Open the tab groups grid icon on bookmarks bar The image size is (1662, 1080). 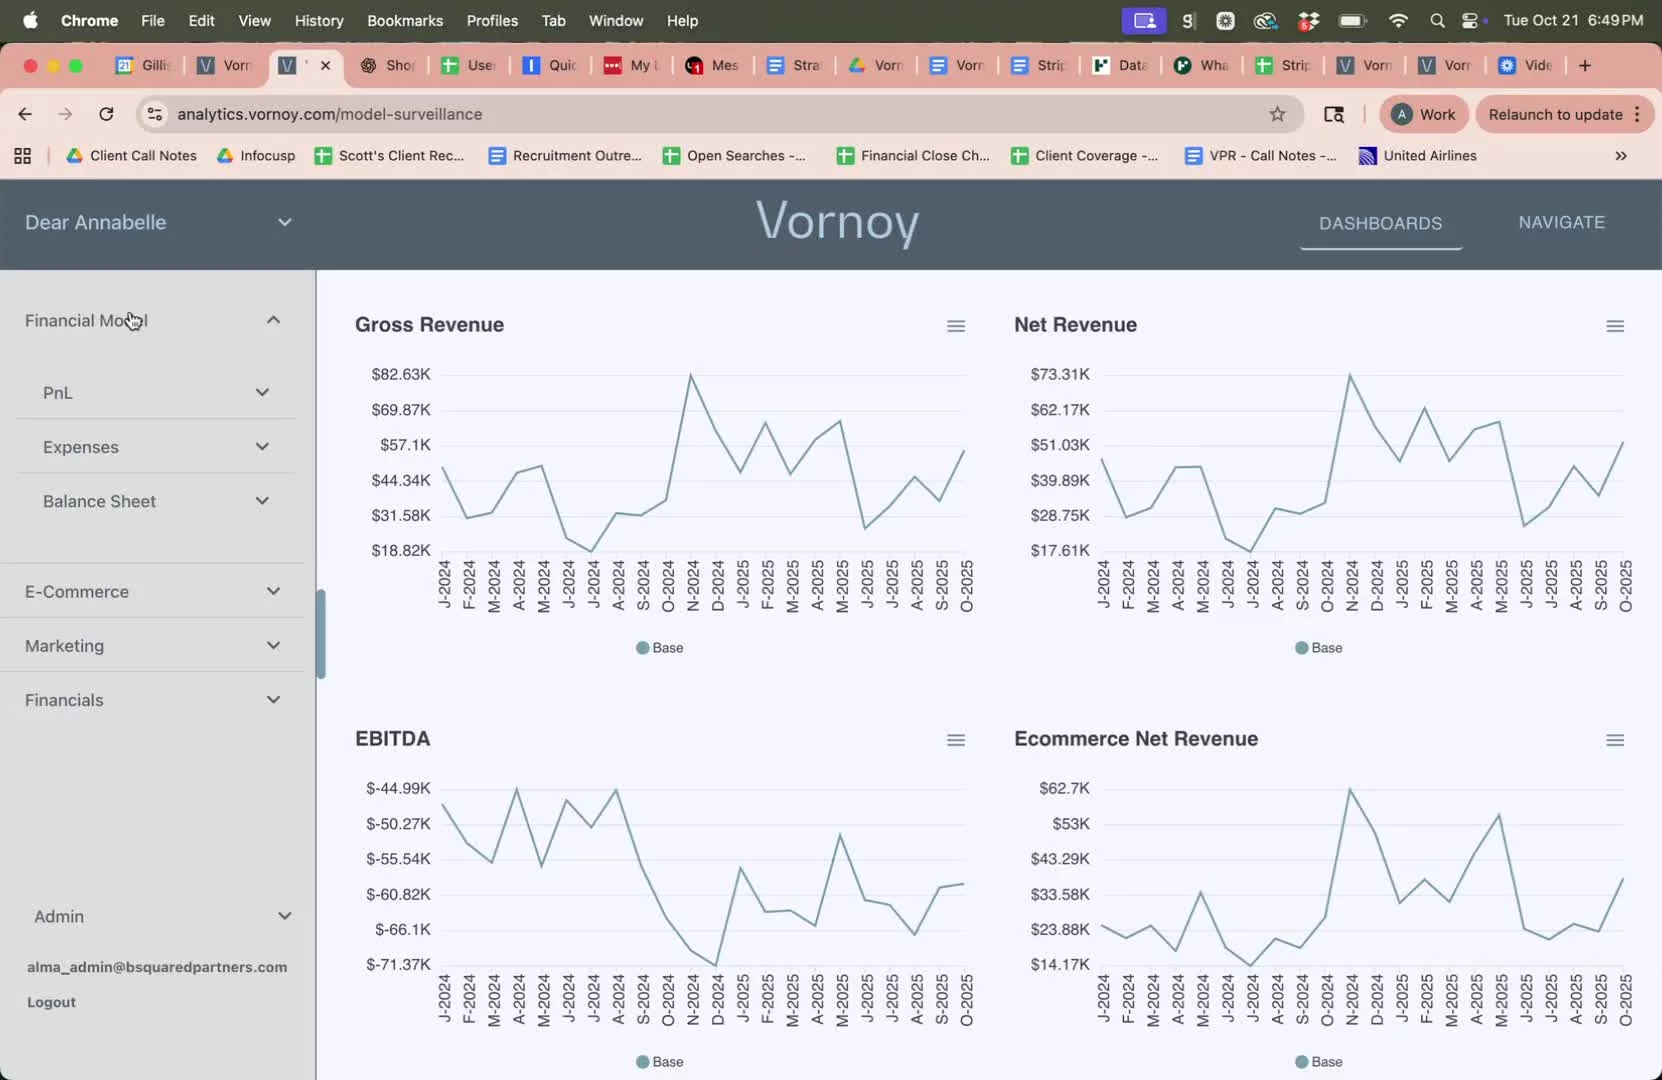tap(21, 156)
